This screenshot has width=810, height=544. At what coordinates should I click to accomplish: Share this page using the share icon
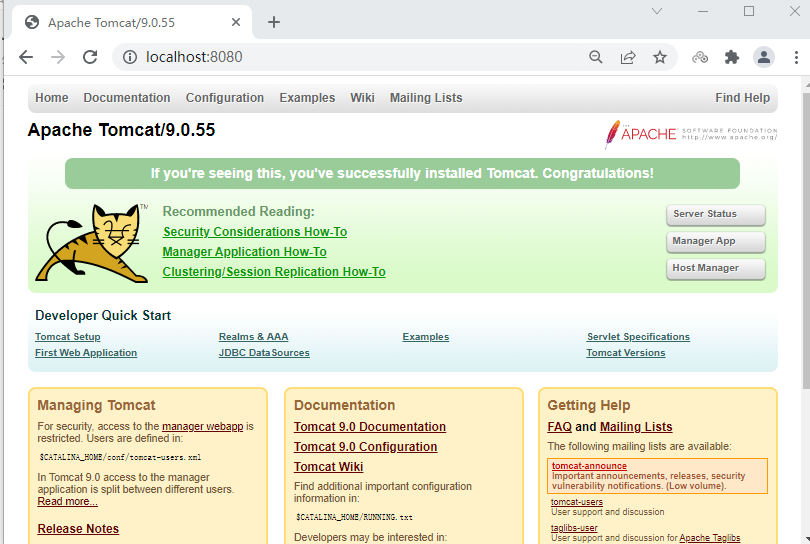[628, 57]
